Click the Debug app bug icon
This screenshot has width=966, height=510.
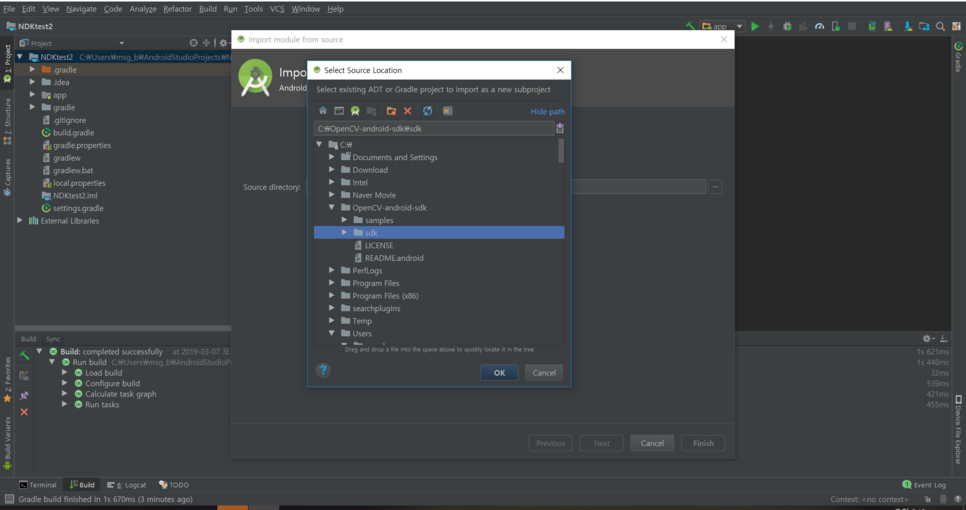pos(787,26)
